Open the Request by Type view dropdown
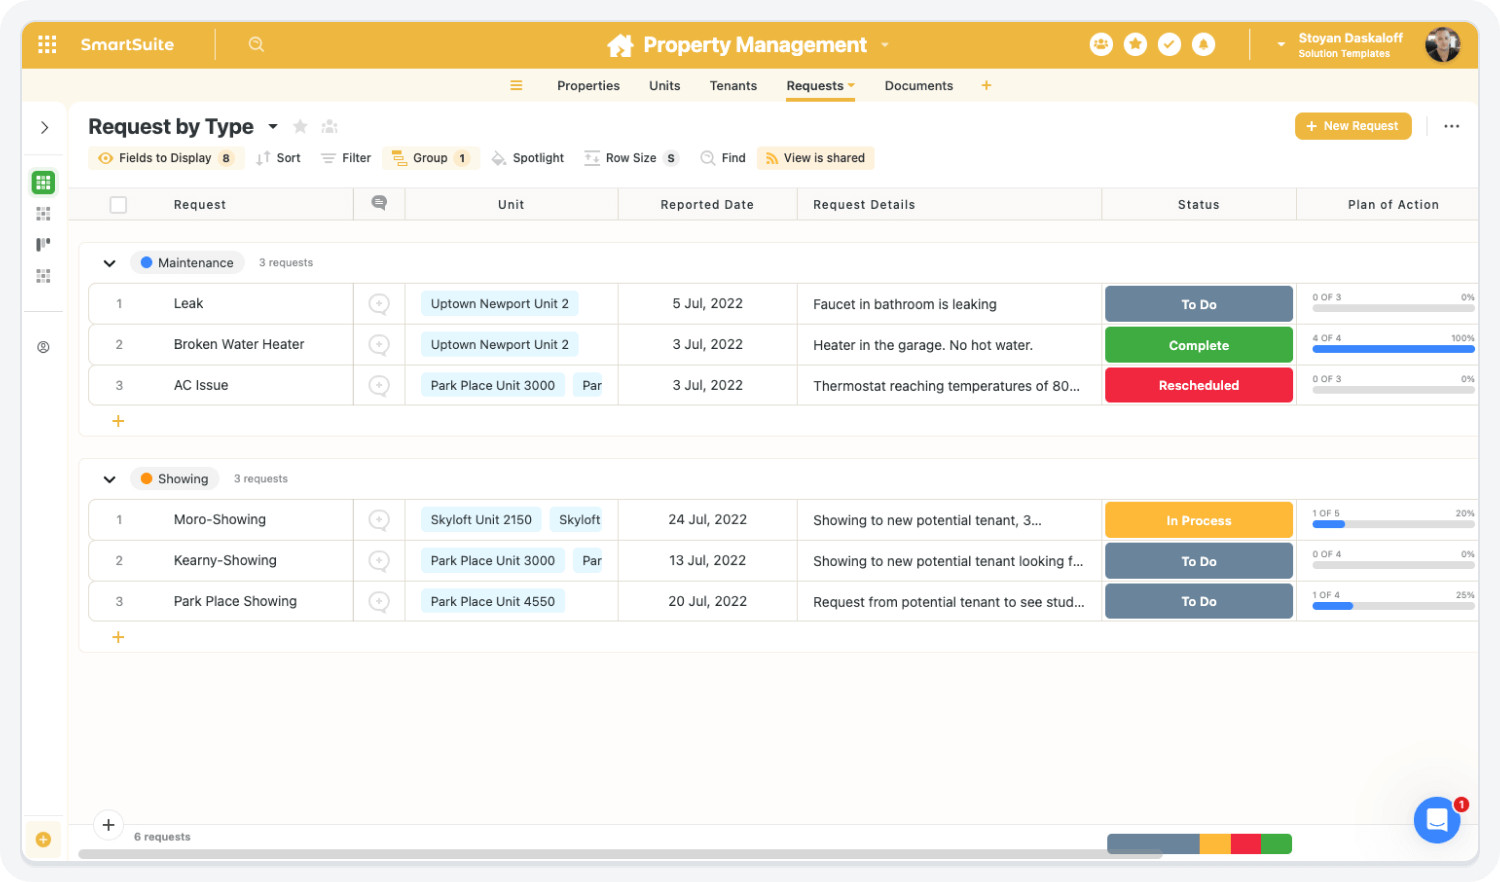This screenshot has width=1500, height=882. point(273,127)
